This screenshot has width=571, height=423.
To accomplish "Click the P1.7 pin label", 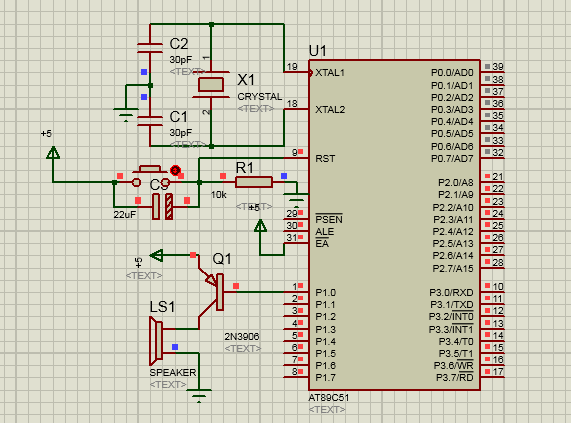I will (x=326, y=378).
